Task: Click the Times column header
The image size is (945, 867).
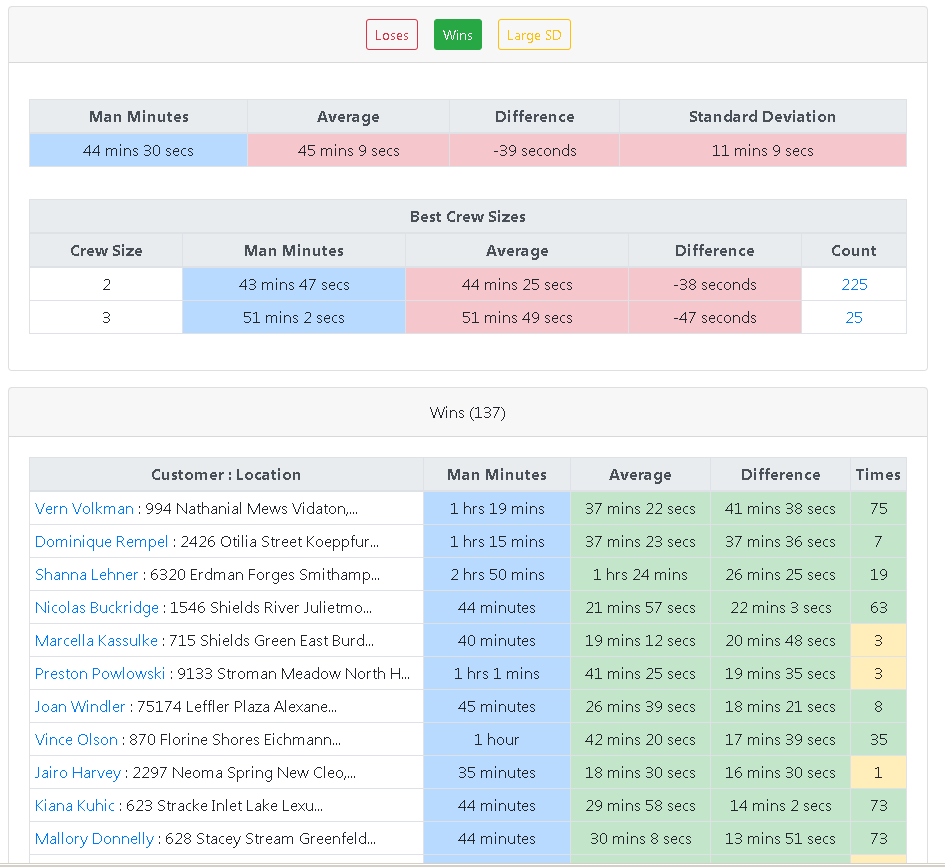Action: coord(877,475)
